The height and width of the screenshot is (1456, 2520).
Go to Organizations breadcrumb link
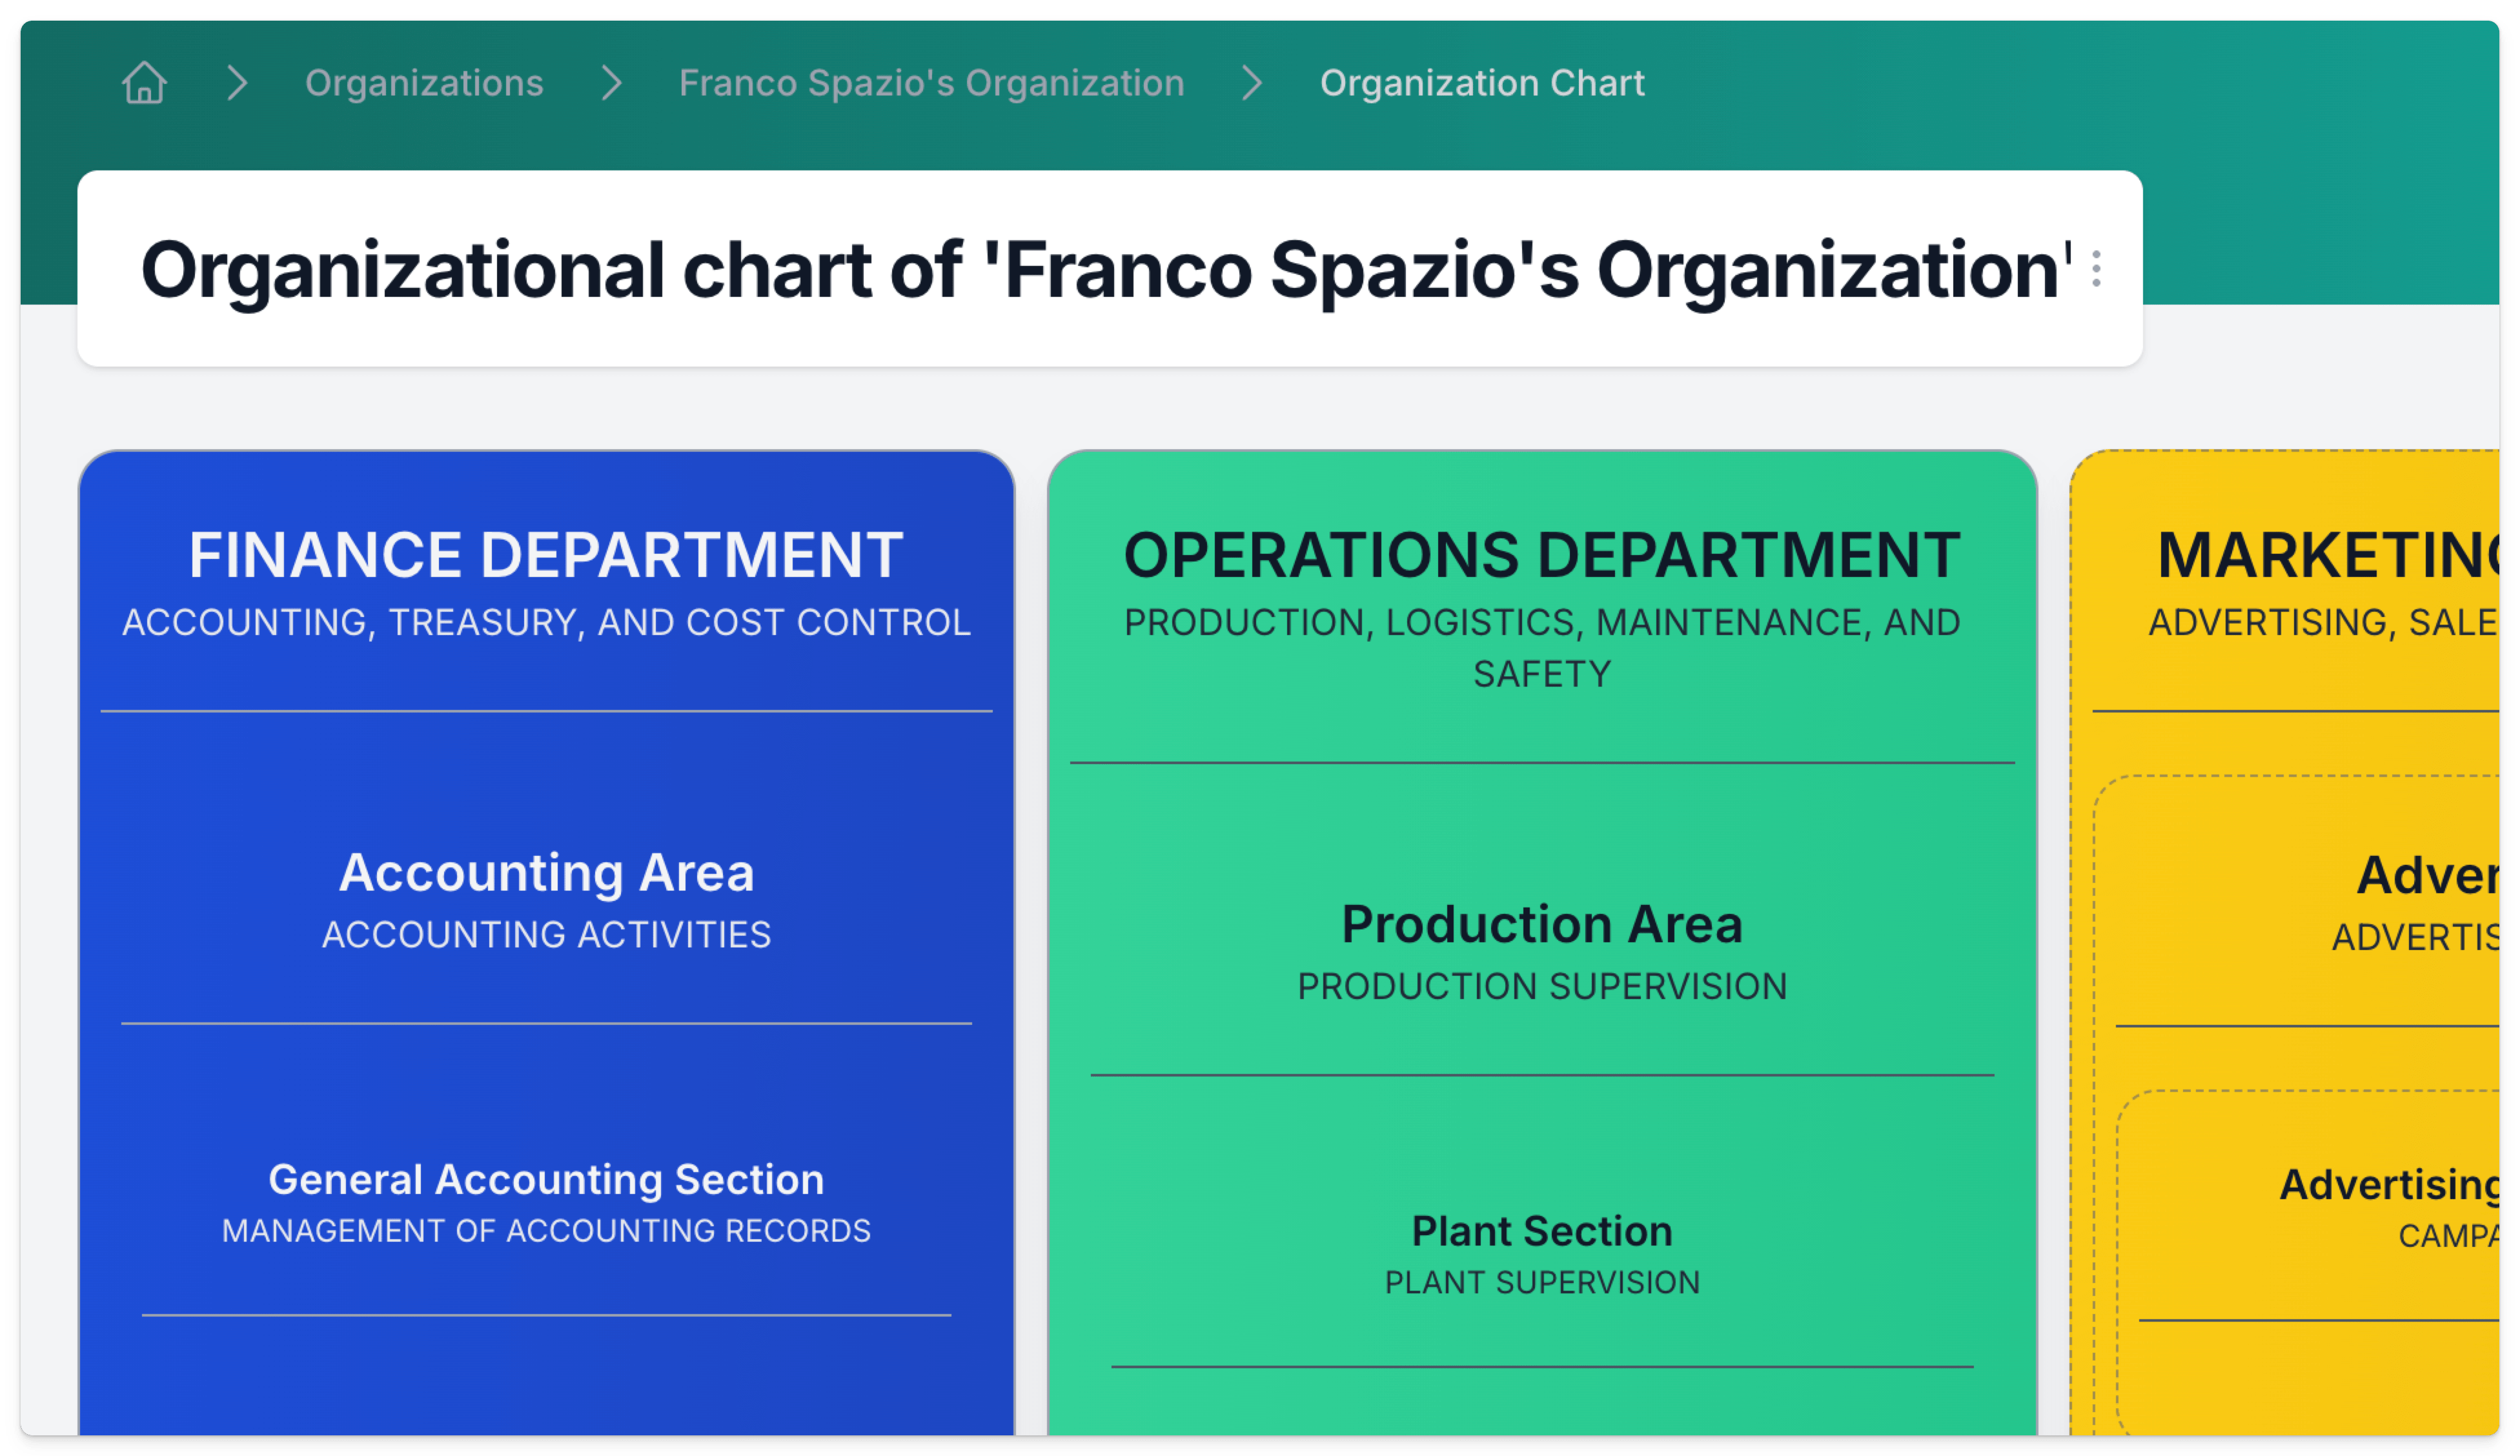click(x=424, y=83)
